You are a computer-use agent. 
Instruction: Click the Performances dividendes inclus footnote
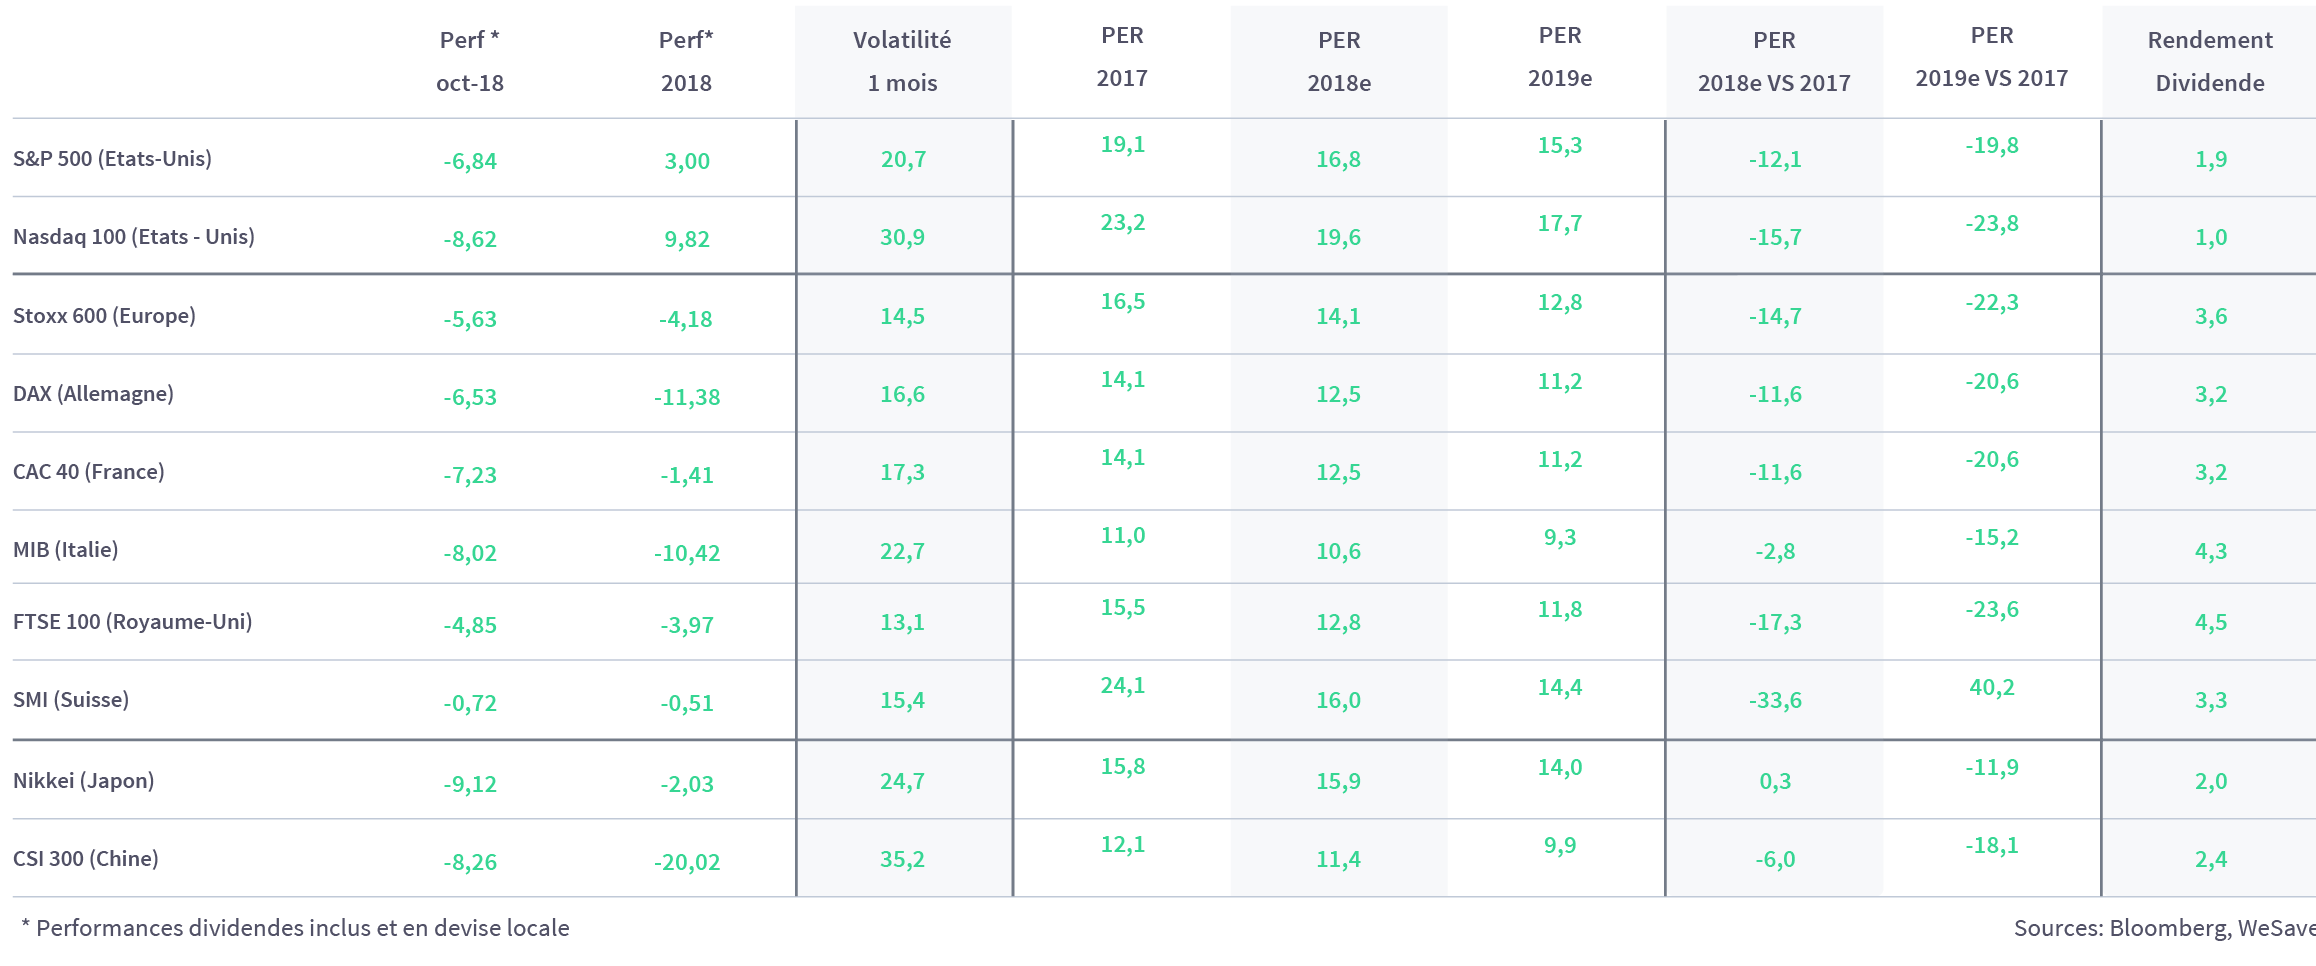point(295,928)
